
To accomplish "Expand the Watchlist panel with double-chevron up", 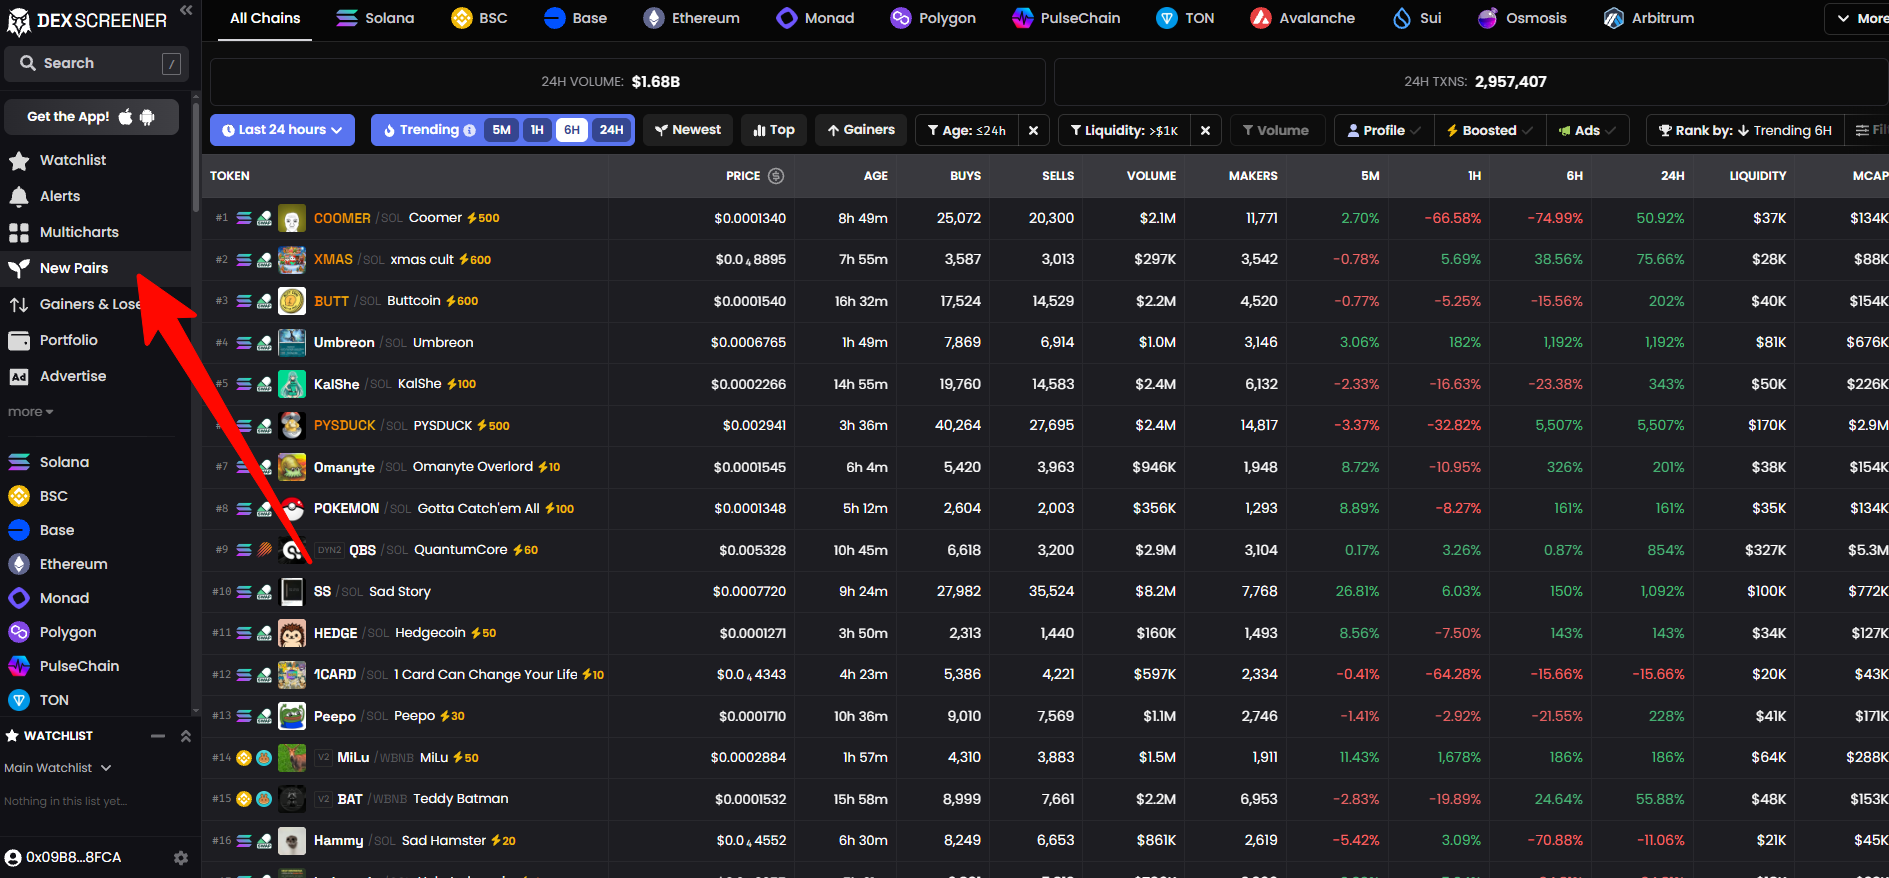I will click(x=185, y=736).
